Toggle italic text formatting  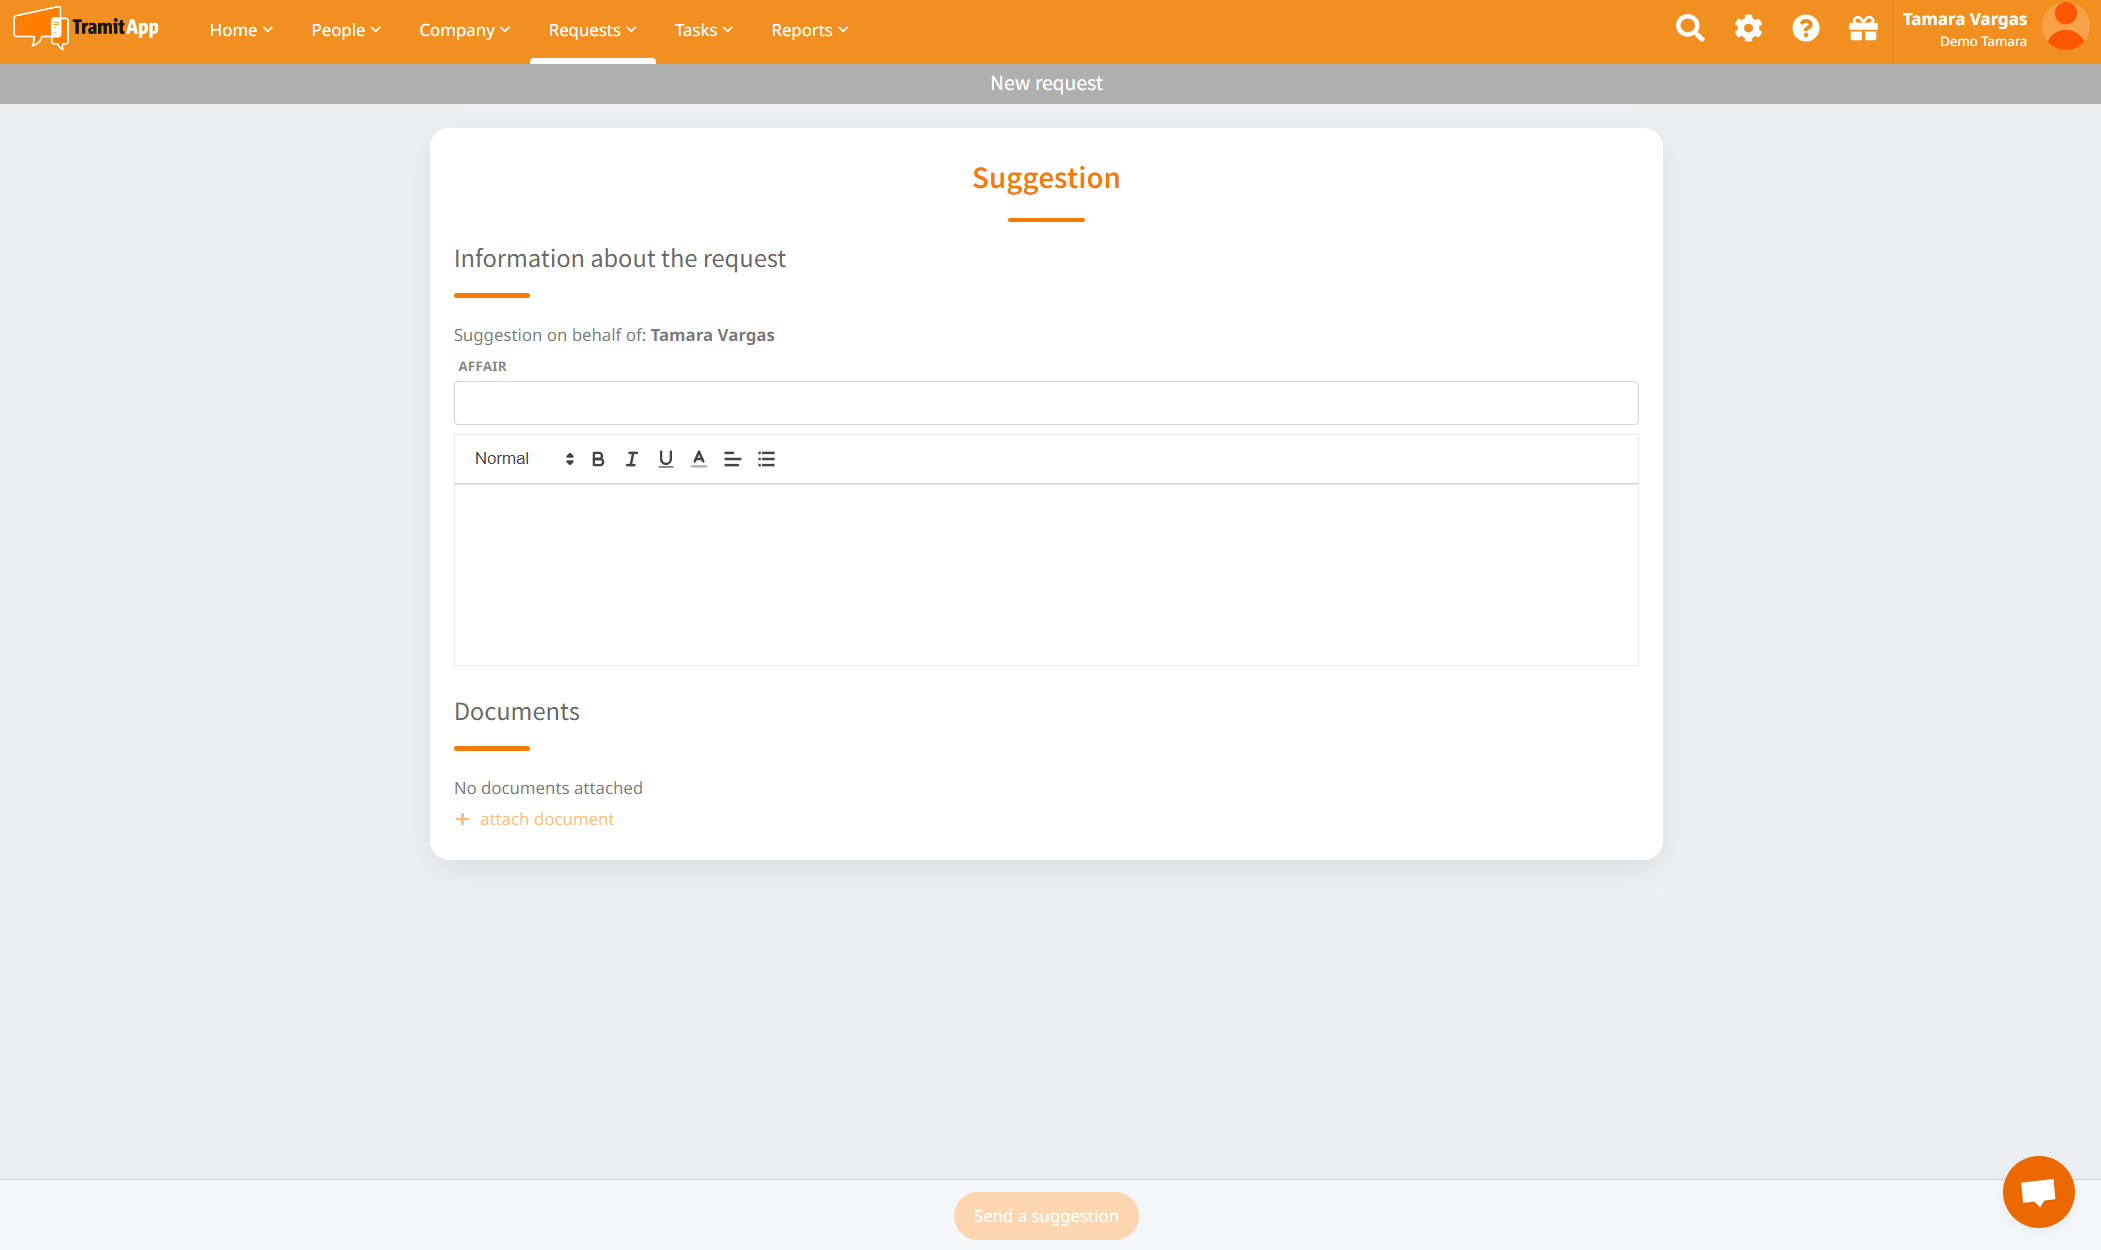pyautogui.click(x=632, y=459)
